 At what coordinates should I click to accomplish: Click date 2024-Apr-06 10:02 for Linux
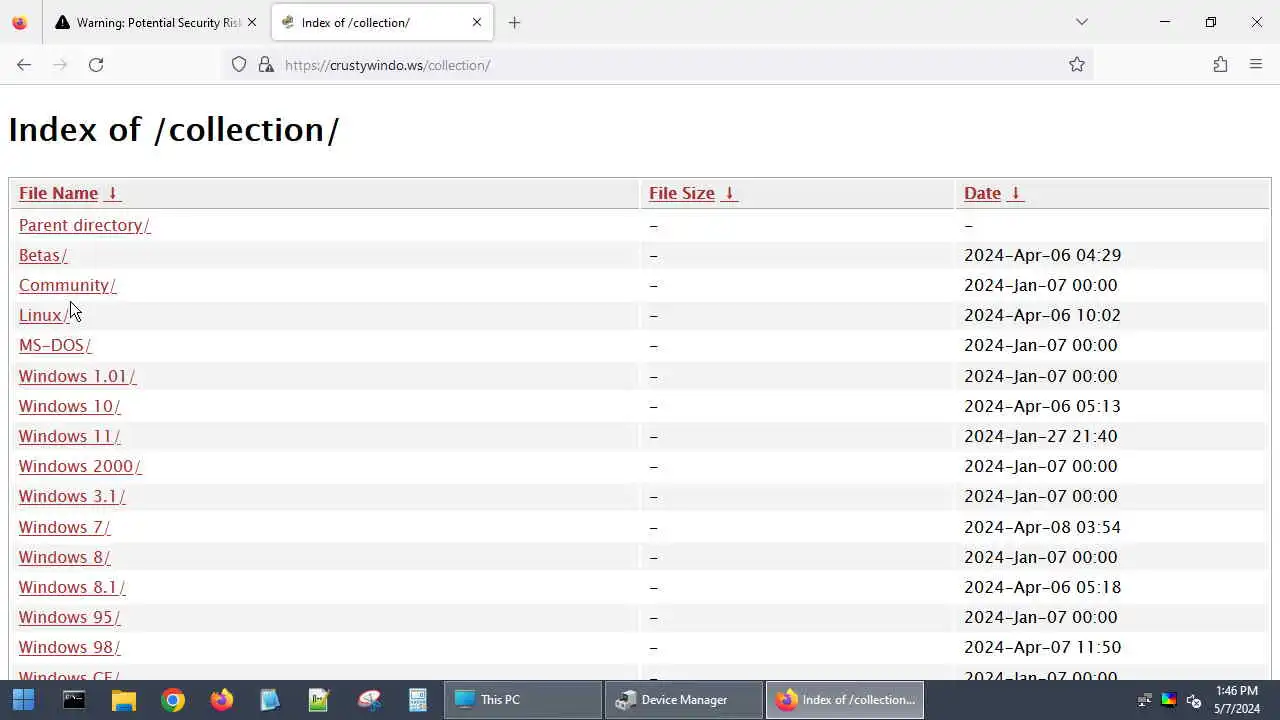tap(1042, 315)
